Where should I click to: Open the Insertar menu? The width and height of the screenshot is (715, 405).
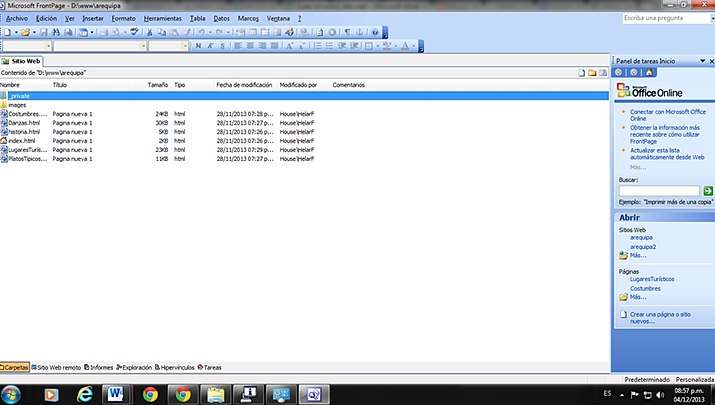pyautogui.click(x=93, y=19)
